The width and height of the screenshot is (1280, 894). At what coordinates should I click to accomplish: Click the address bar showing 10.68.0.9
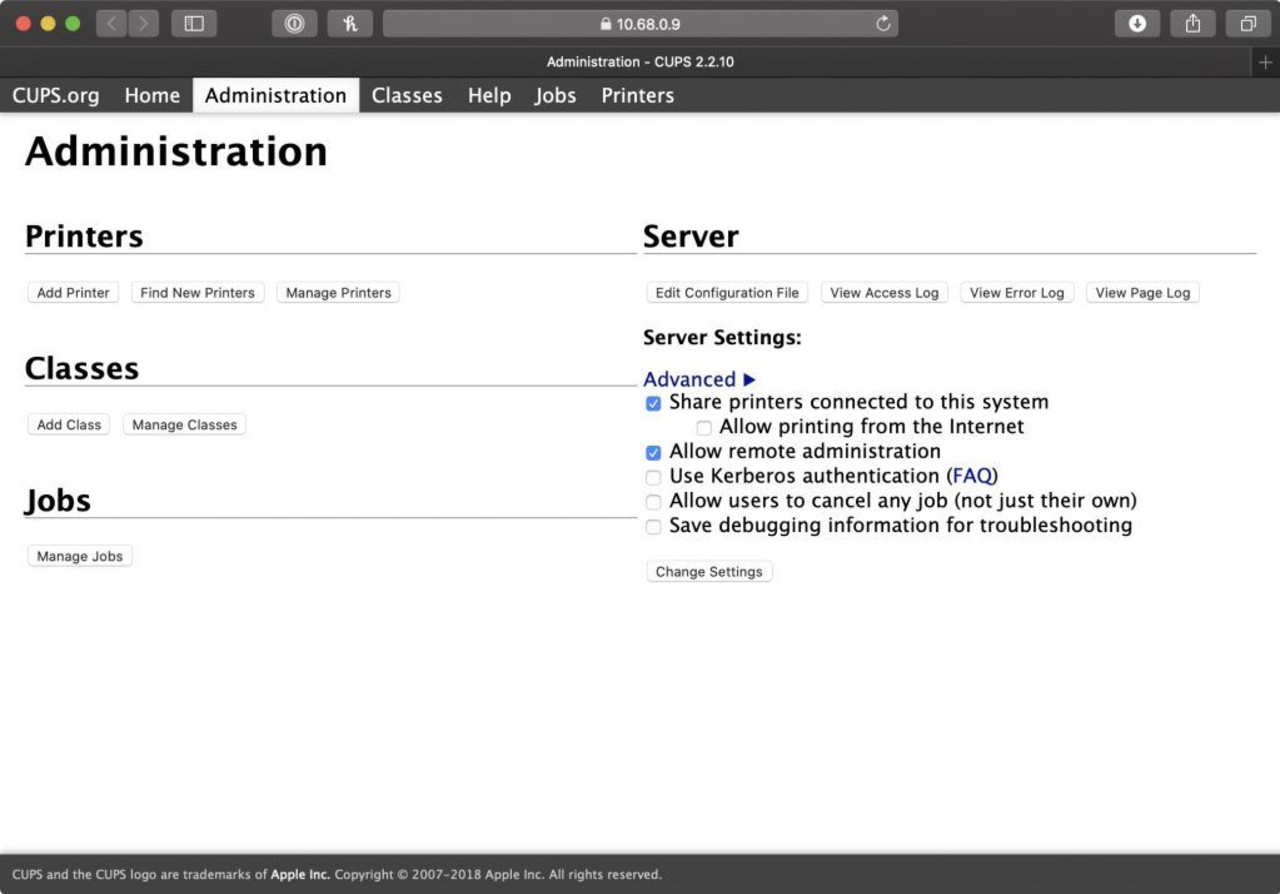640,24
